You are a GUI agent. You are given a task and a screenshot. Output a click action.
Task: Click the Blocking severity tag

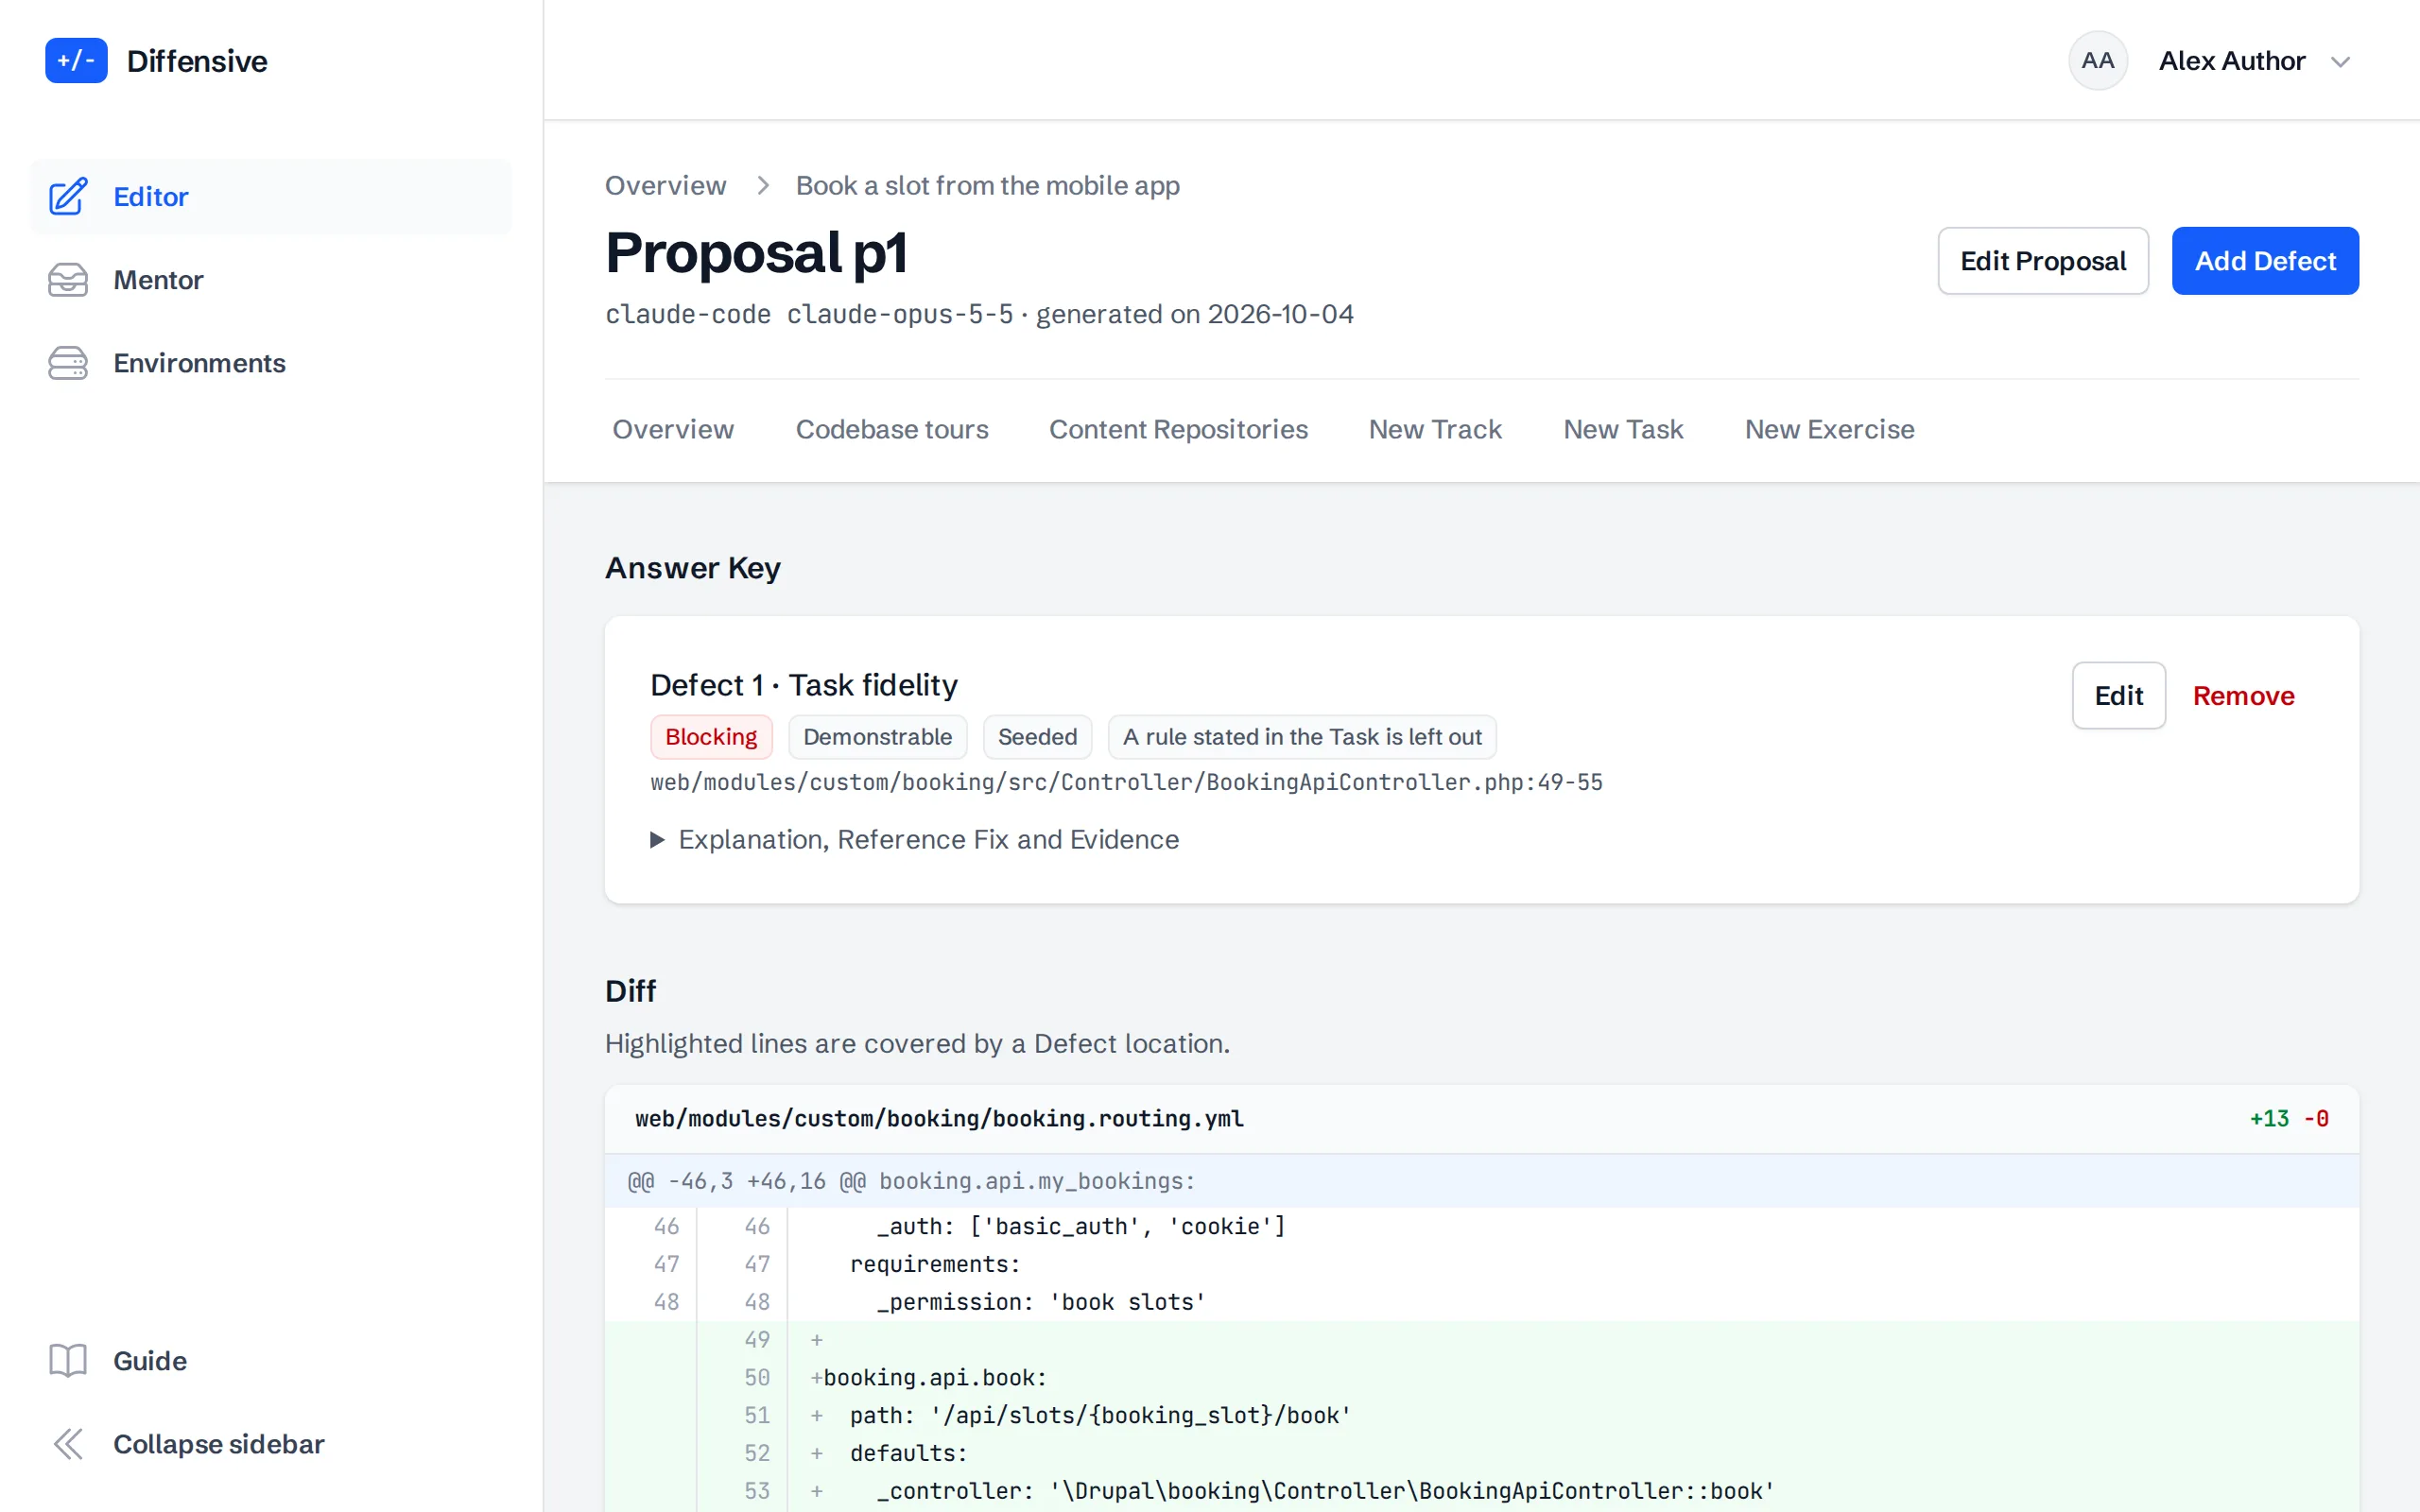click(711, 737)
